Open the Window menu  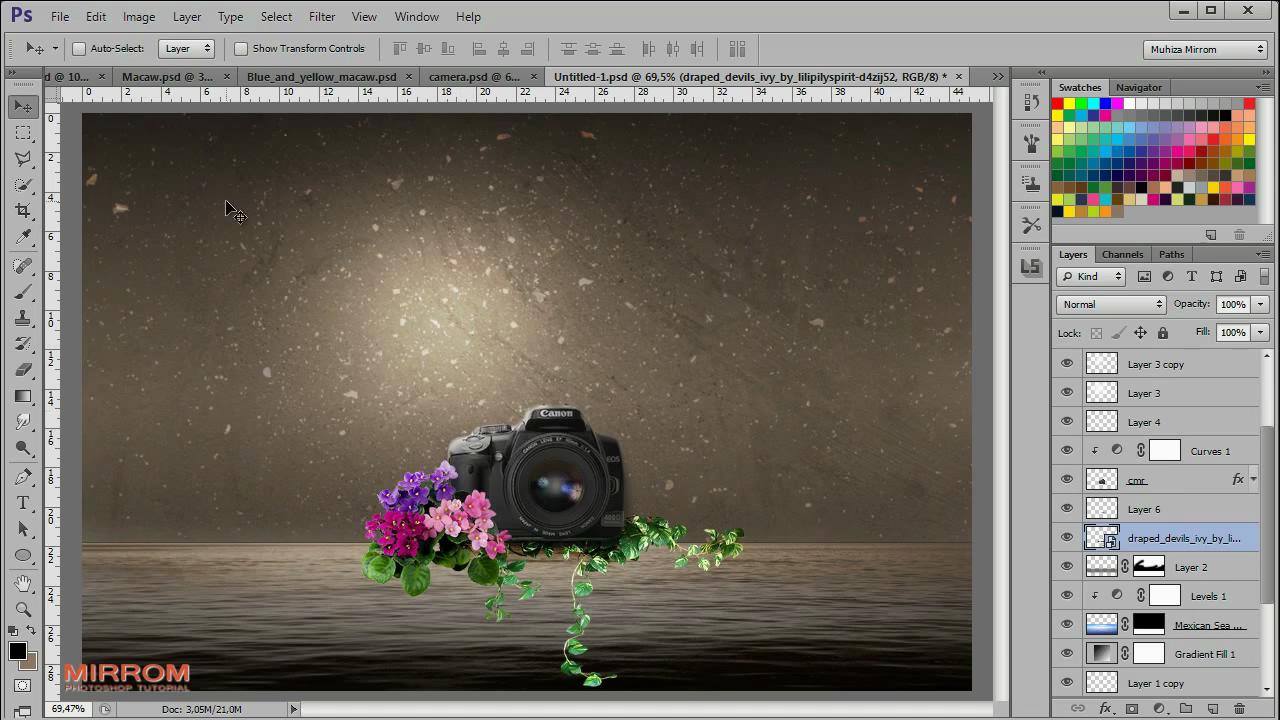pyautogui.click(x=416, y=17)
